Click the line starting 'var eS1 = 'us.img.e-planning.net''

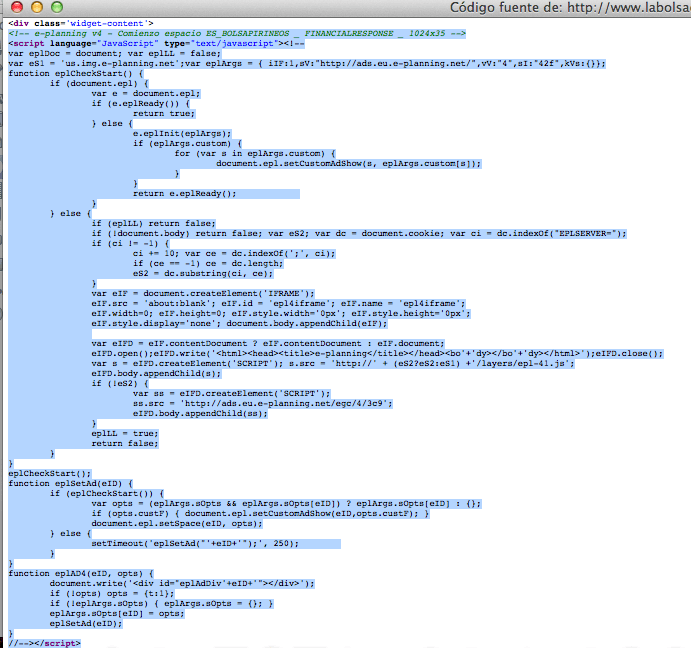(x=307, y=63)
